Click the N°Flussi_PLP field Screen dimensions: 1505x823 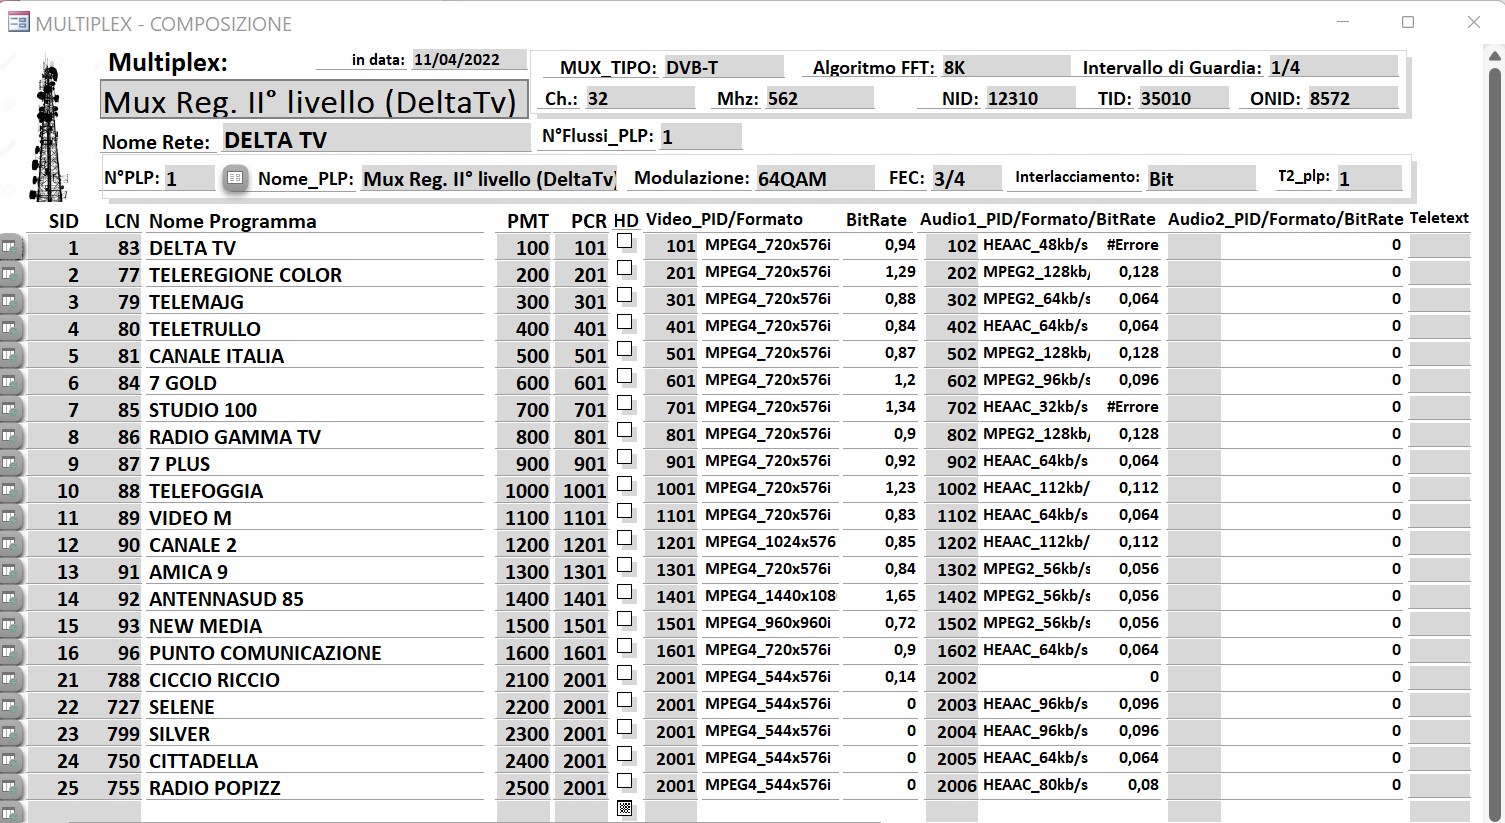(x=700, y=136)
